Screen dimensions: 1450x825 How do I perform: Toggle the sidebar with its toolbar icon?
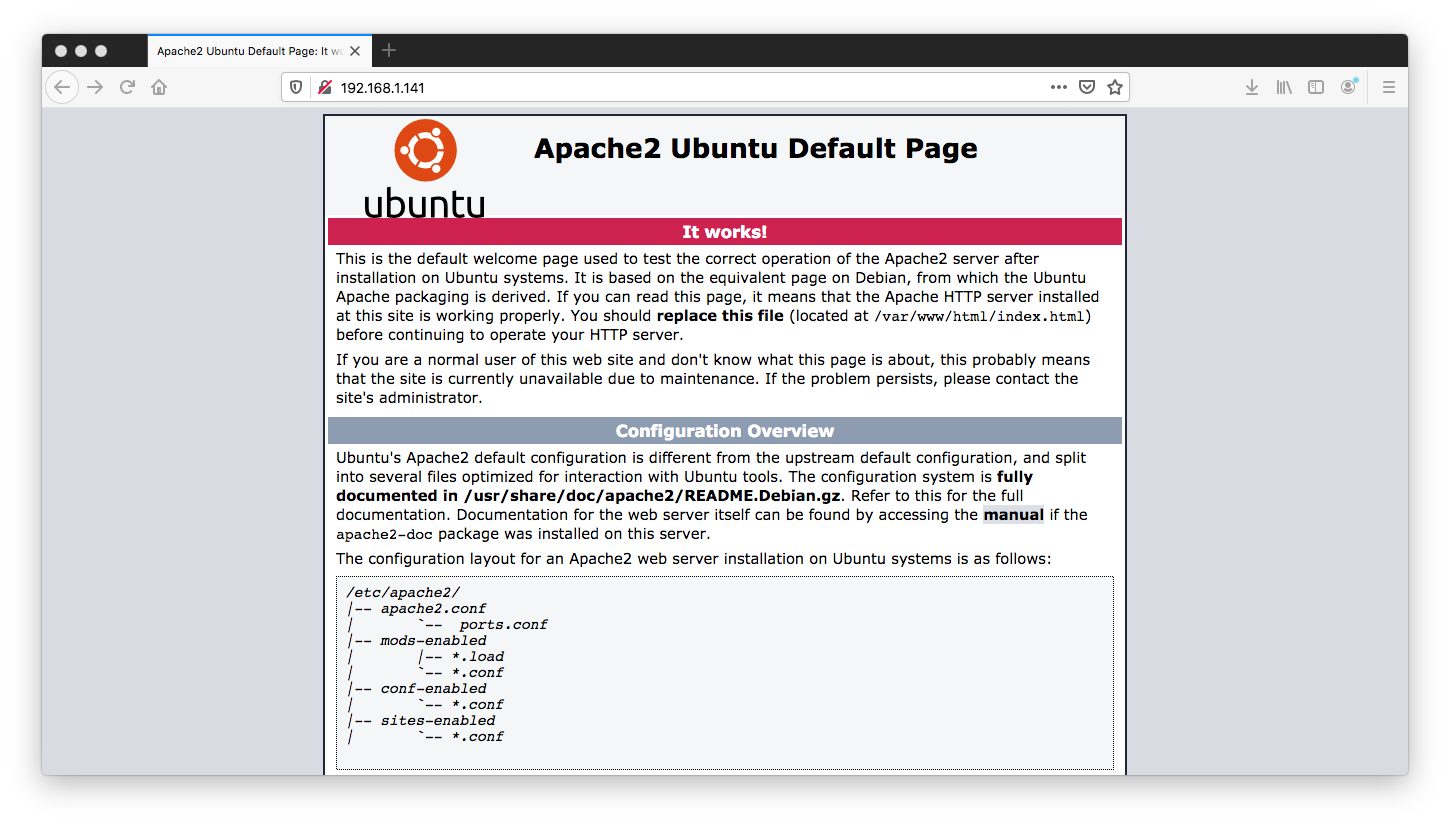pyautogui.click(x=1316, y=87)
